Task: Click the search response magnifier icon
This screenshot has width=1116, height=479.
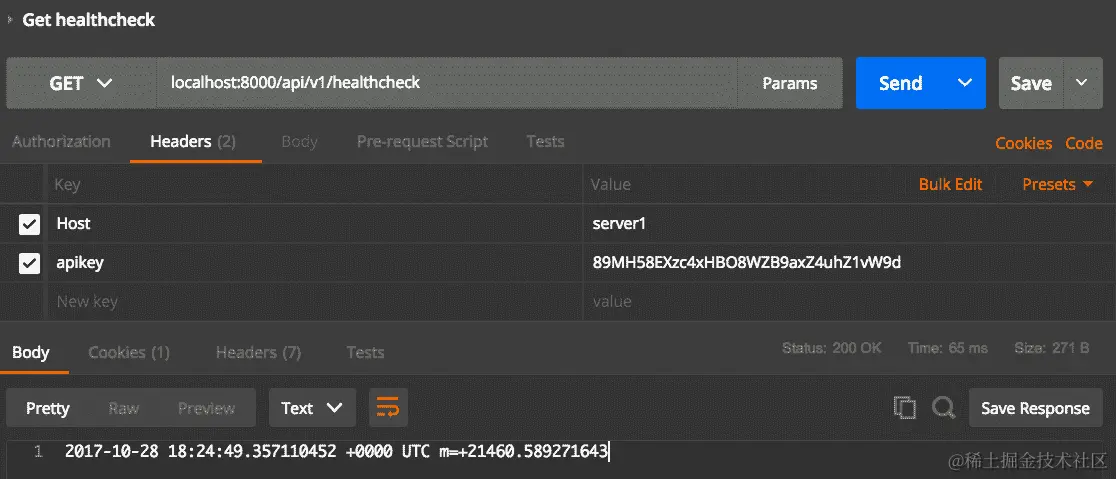Action: 943,408
